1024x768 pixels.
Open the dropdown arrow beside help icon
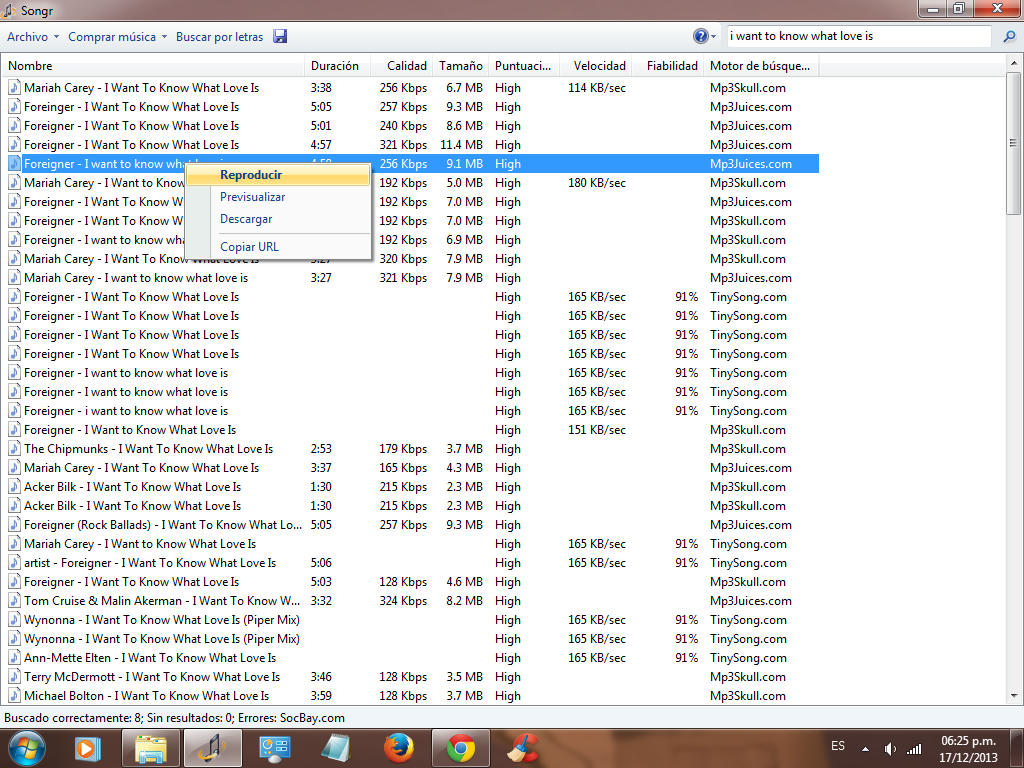pyautogui.click(x=713, y=37)
